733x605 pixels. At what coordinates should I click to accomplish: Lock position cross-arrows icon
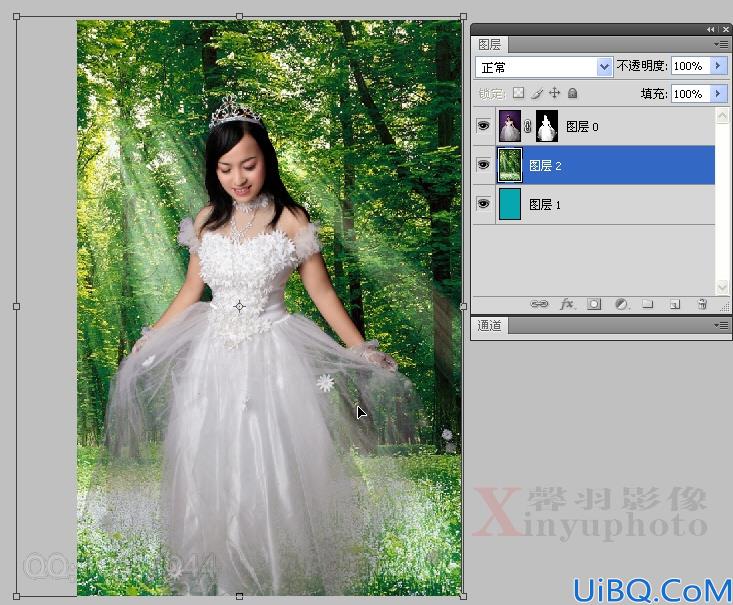tap(554, 93)
